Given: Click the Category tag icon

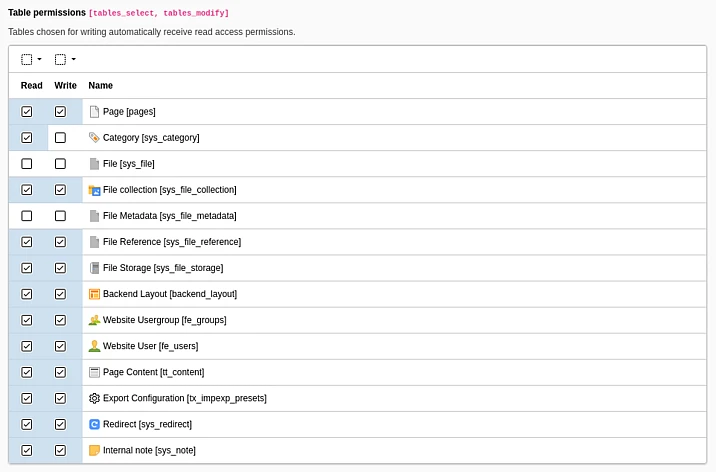Looking at the screenshot, I should coord(94,138).
